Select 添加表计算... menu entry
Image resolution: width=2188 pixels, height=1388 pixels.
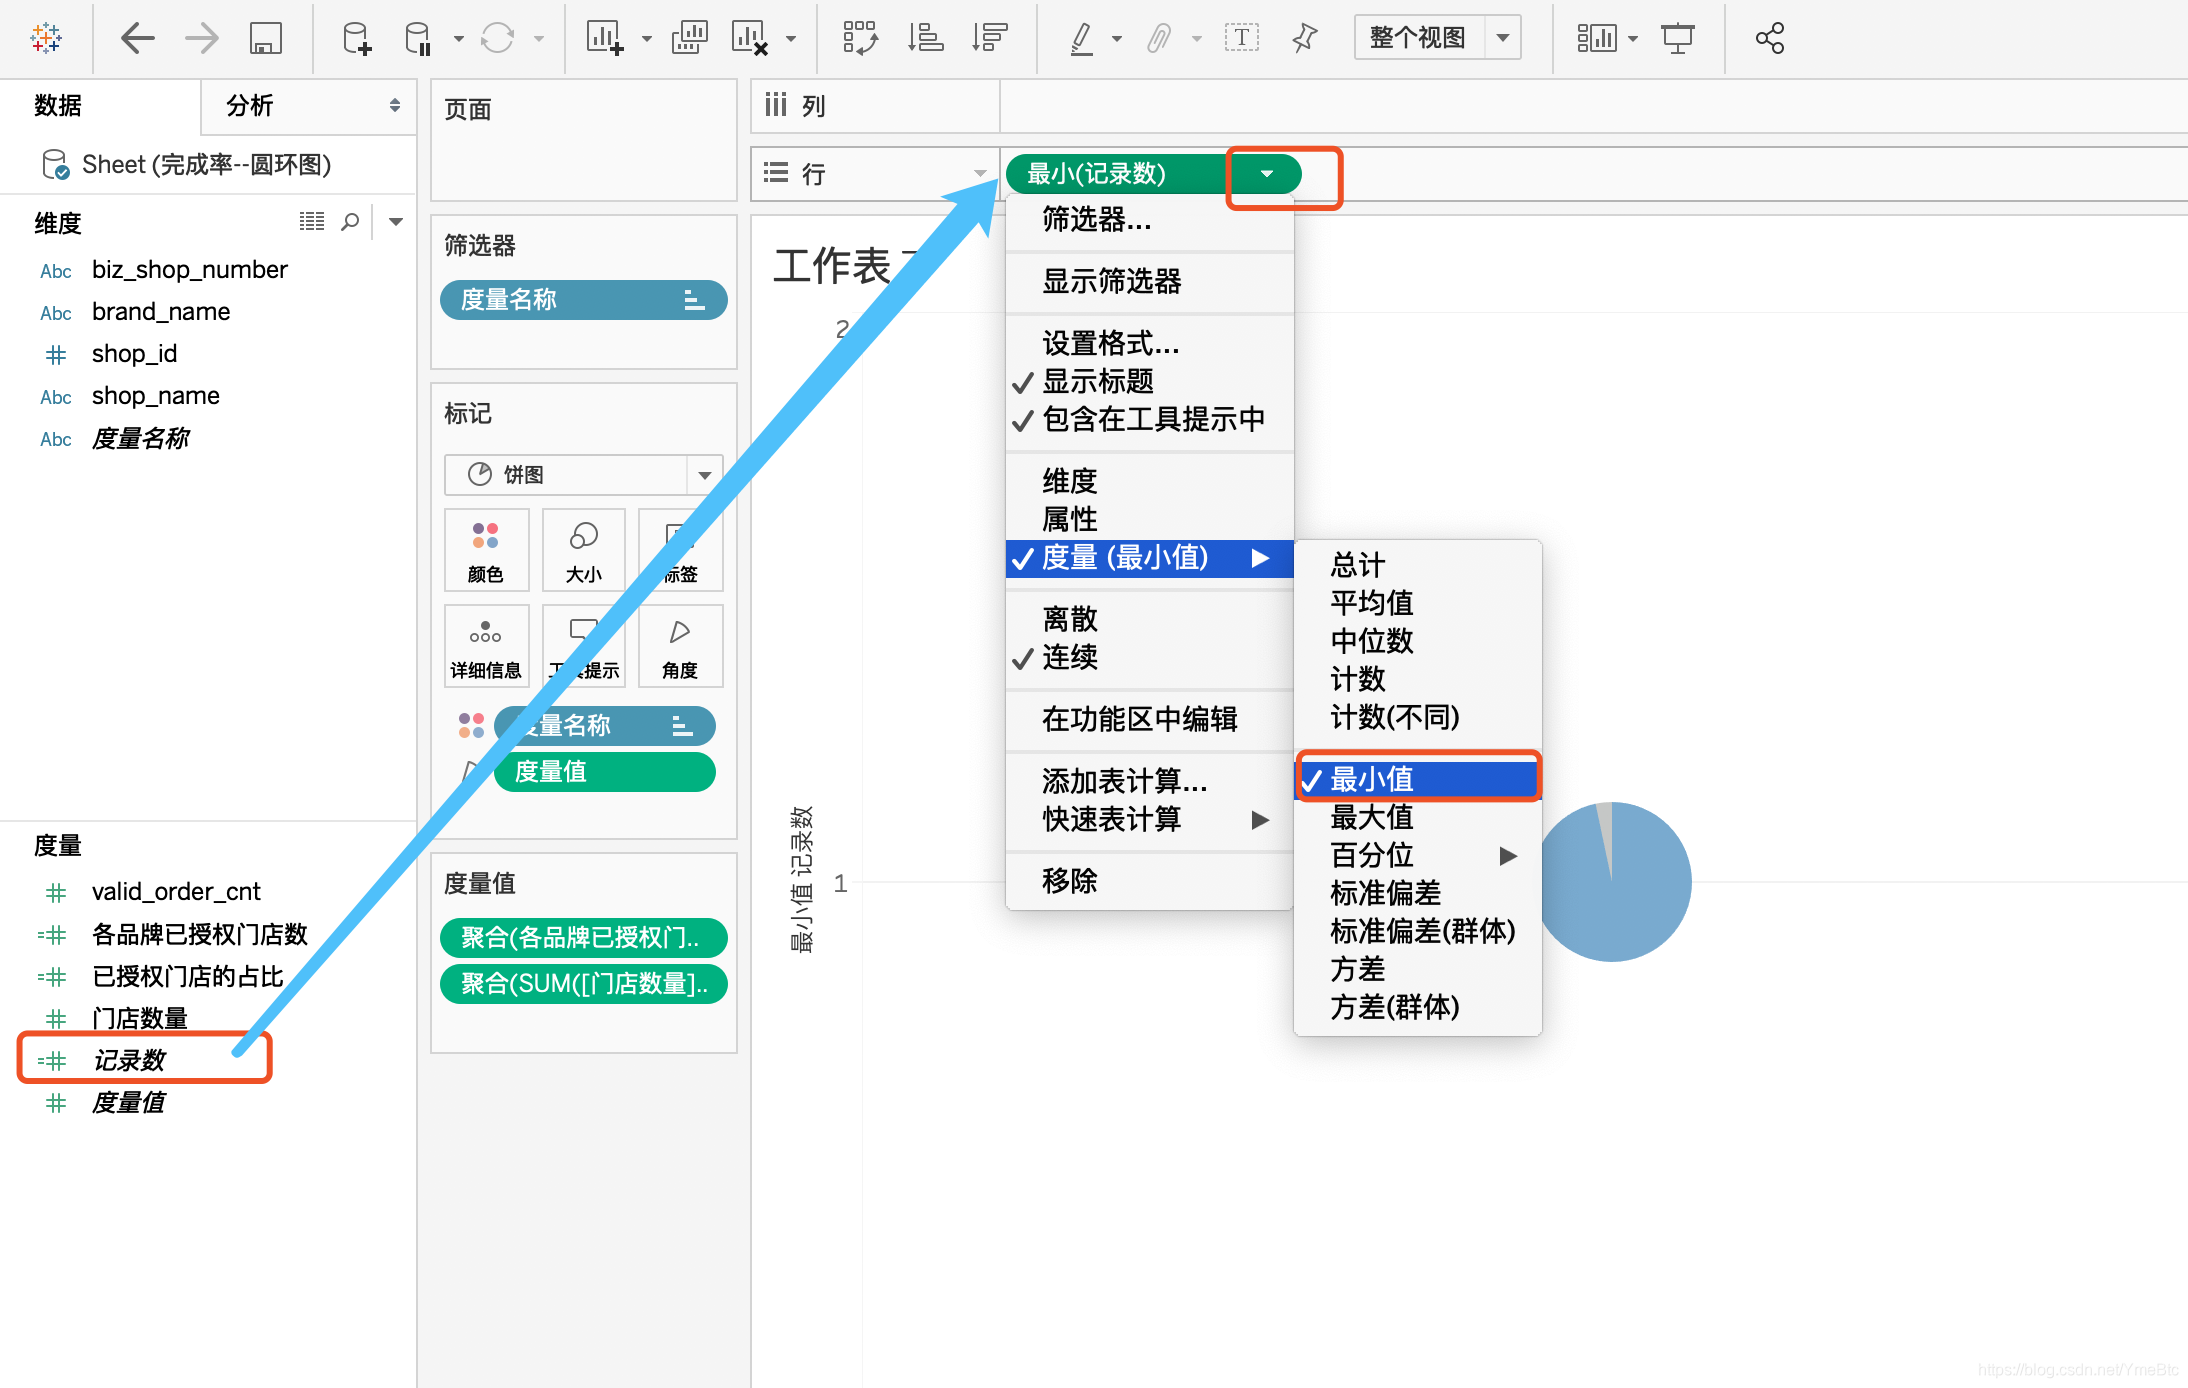1149,781
